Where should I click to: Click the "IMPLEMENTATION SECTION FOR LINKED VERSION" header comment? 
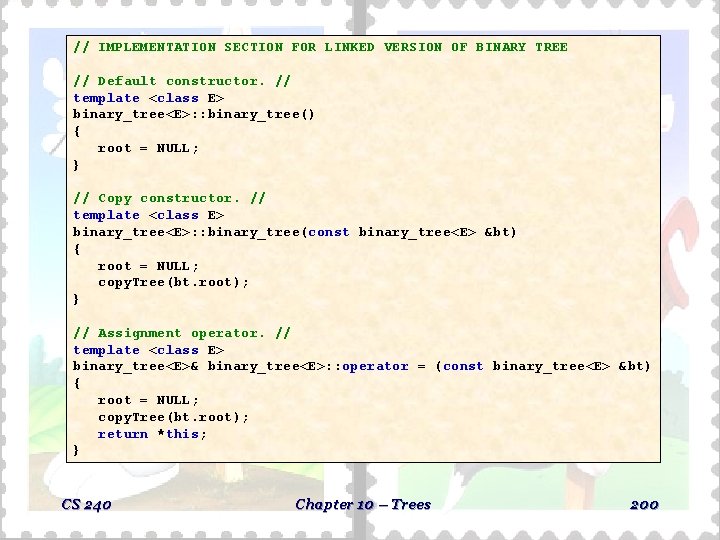[321, 47]
